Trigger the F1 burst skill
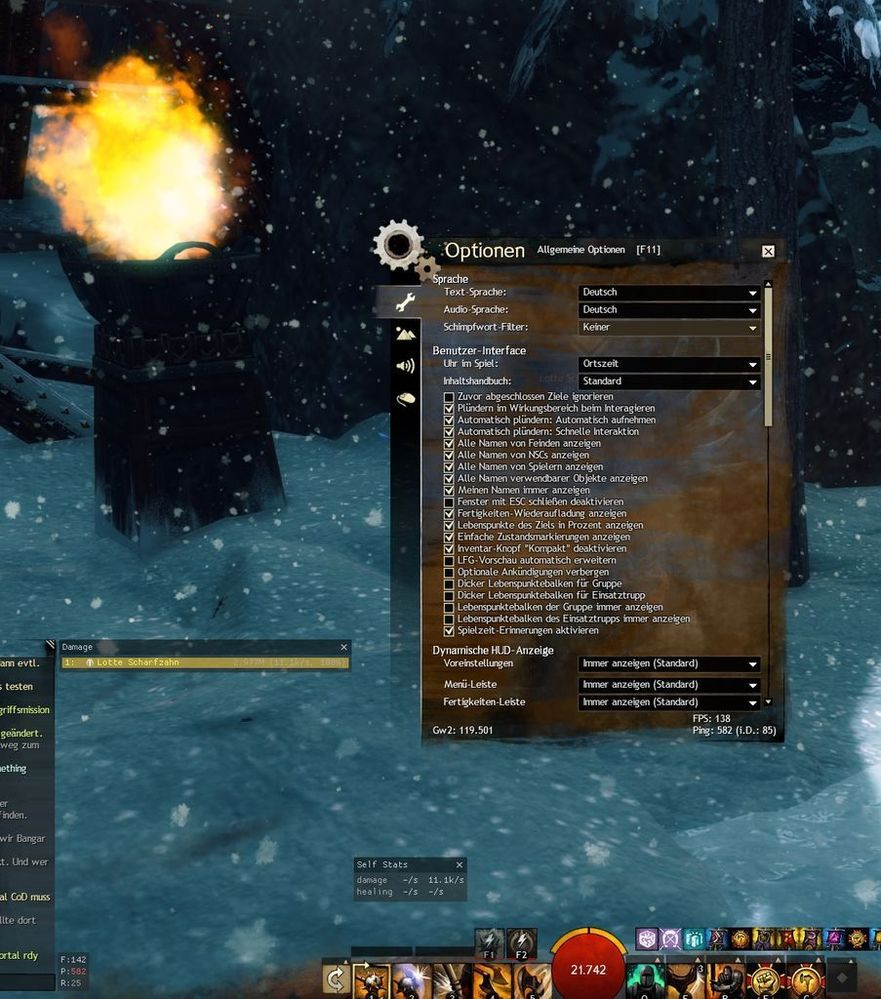 pos(489,944)
